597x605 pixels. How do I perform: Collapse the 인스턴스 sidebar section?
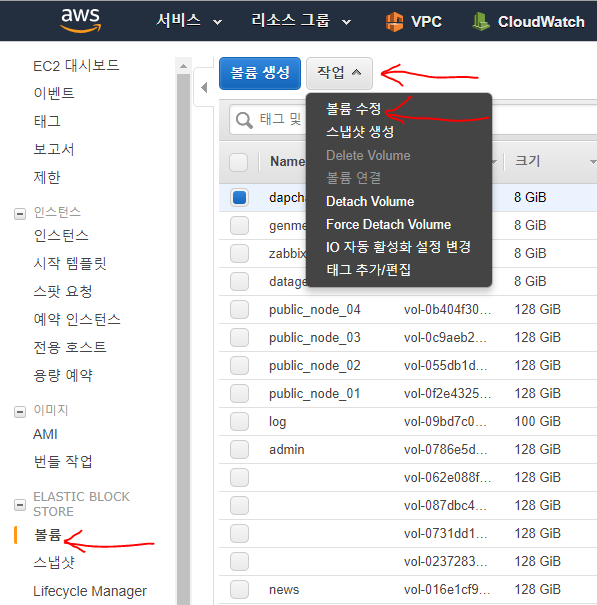[20, 213]
